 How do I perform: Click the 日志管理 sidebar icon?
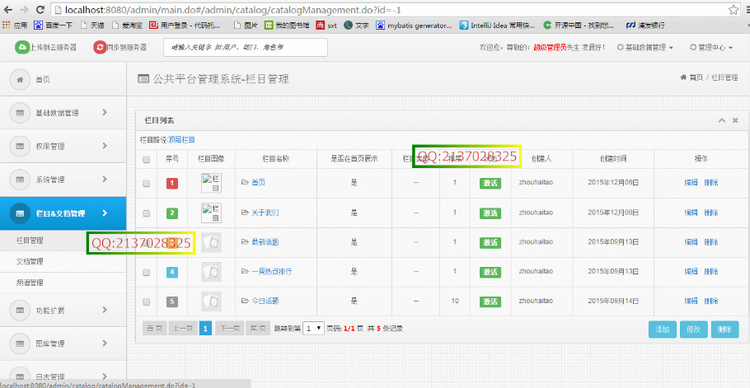(x=20, y=376)
